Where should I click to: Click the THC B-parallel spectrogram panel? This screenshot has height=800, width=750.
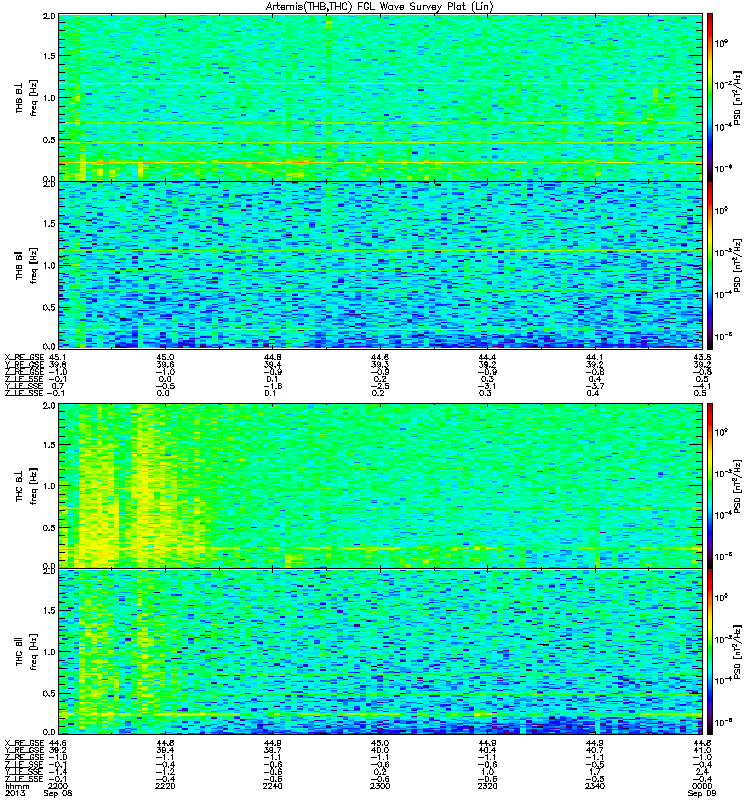(380, 652)
